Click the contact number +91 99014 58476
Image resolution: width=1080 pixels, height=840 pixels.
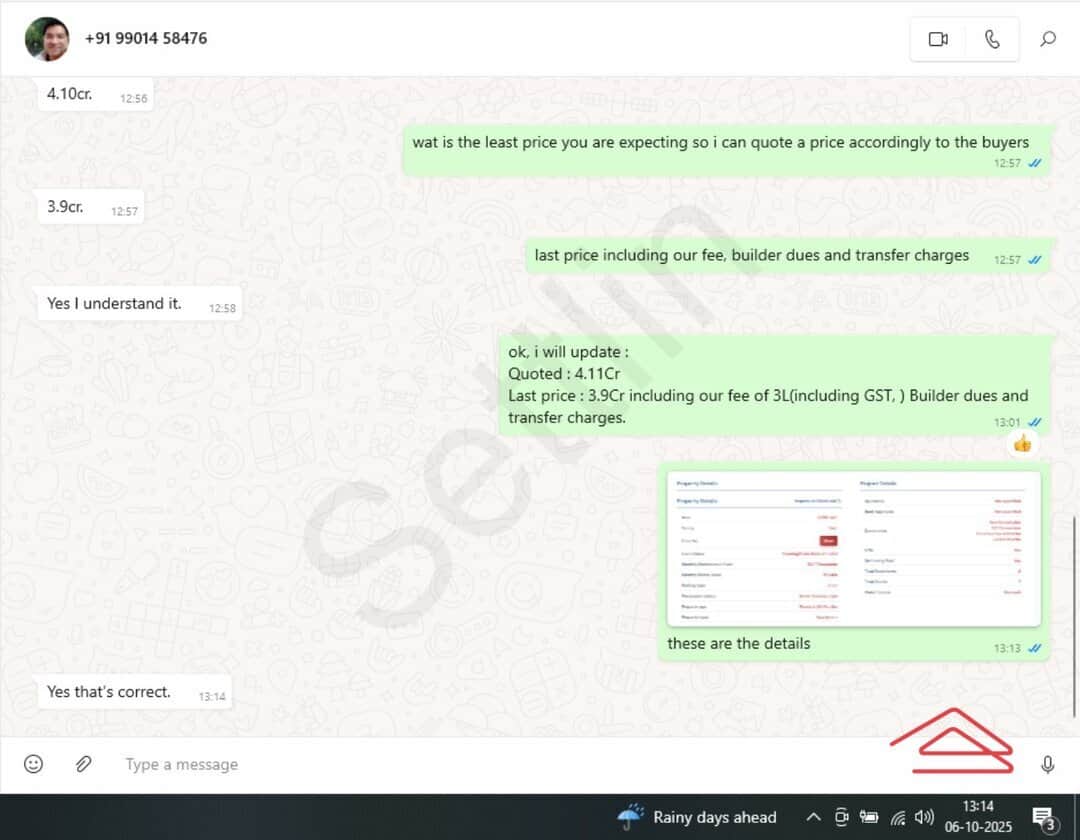(146, 38)
